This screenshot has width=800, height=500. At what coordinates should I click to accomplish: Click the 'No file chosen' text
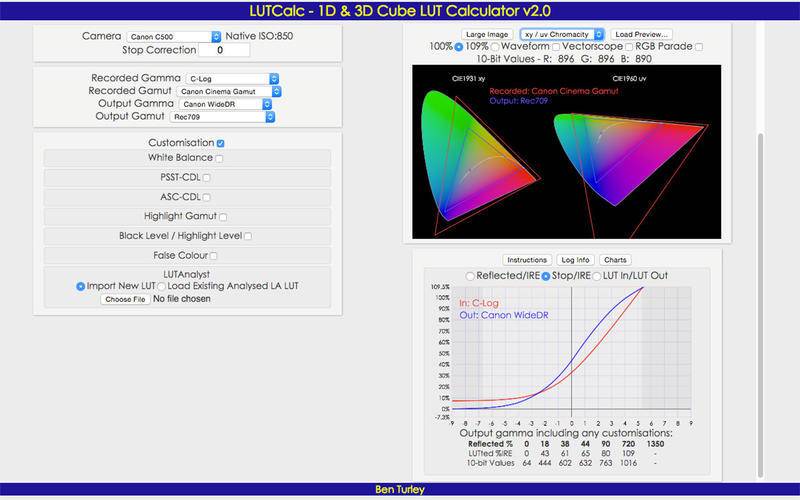pos(182,299)
